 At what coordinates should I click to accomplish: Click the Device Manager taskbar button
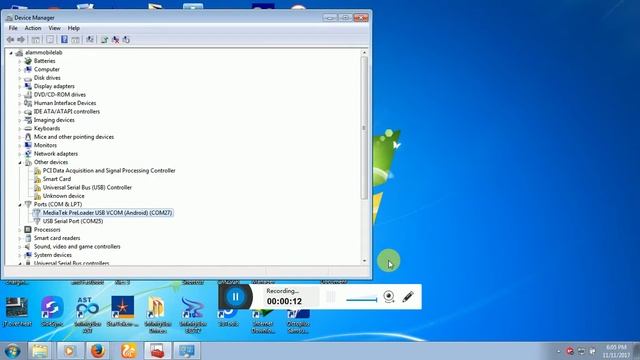click(x=187, y=351)
